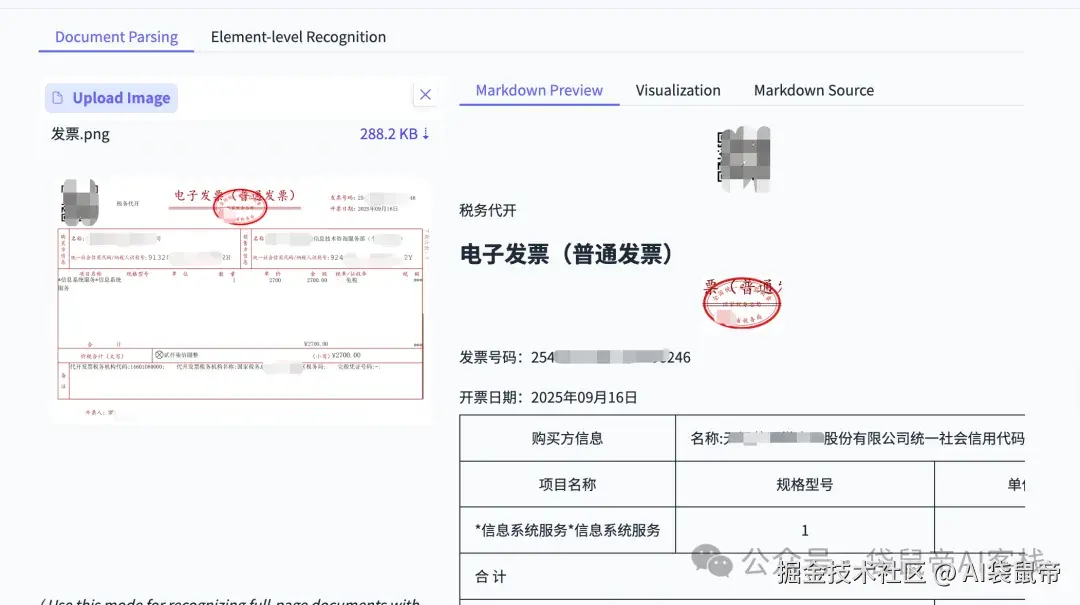The width and height of the screenshot is (1080, 605).
Task: Remove the uploaded file via the X icon
Action: coord(425,94)
